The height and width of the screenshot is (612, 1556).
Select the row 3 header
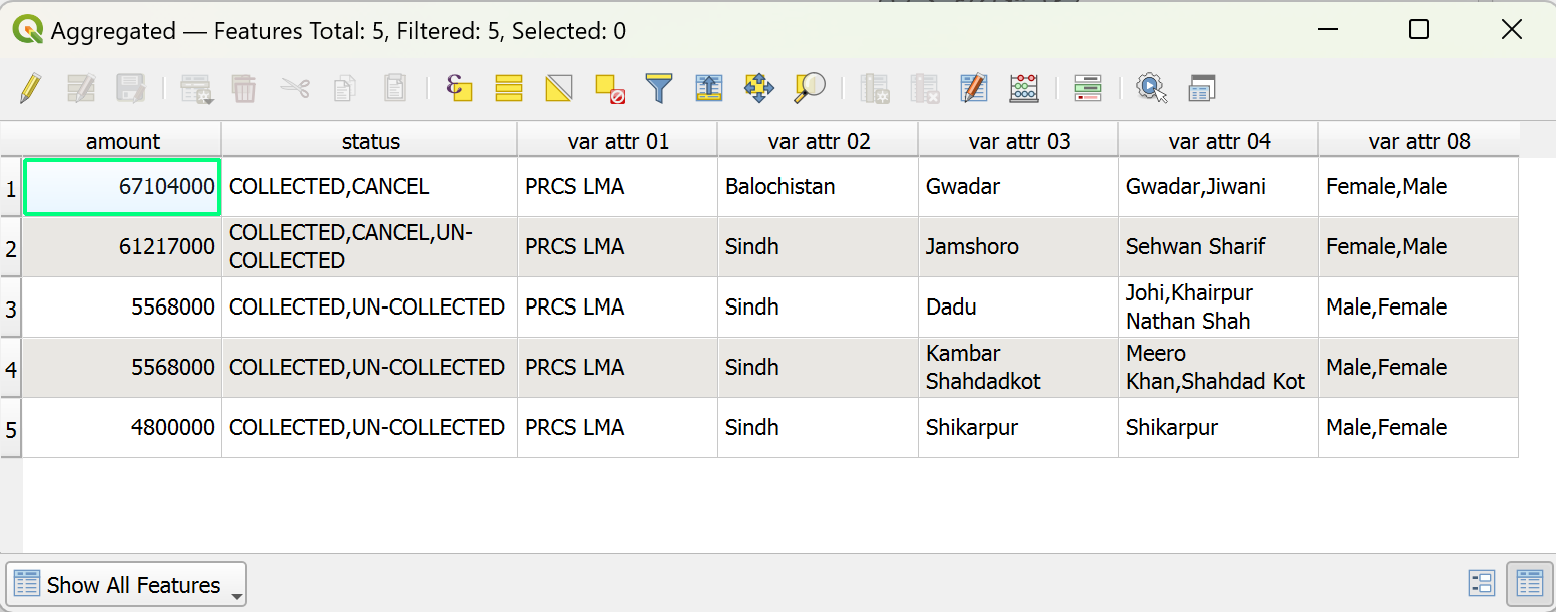tap(11, 308)
